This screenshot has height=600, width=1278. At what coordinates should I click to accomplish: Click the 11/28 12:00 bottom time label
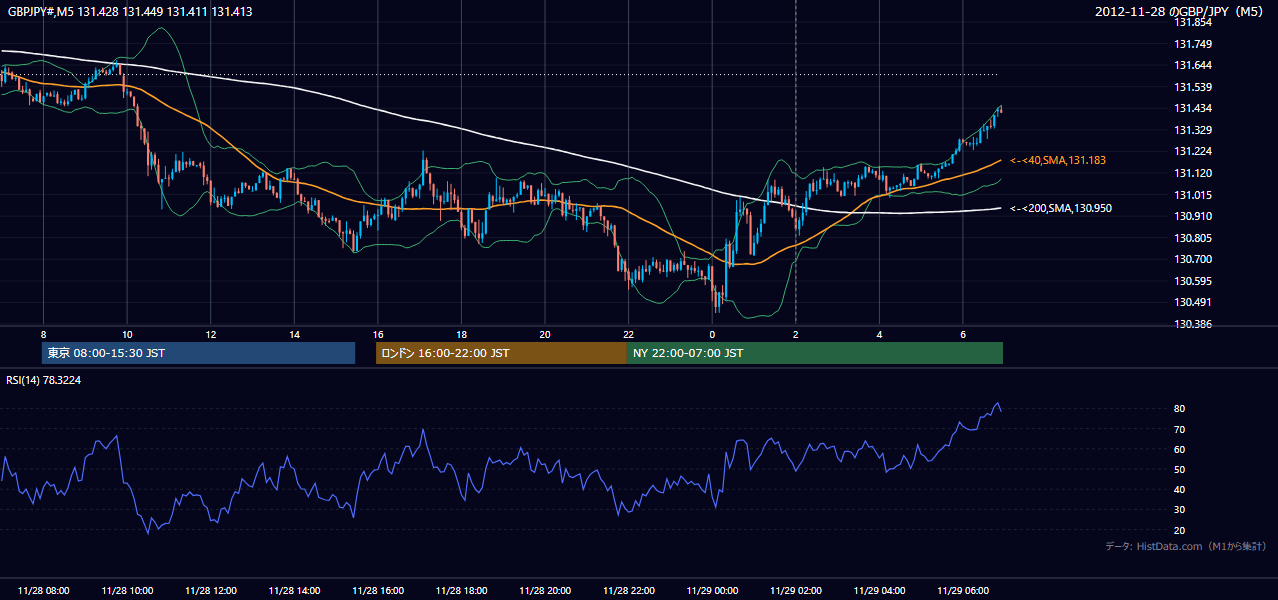[x=211, y=591]
